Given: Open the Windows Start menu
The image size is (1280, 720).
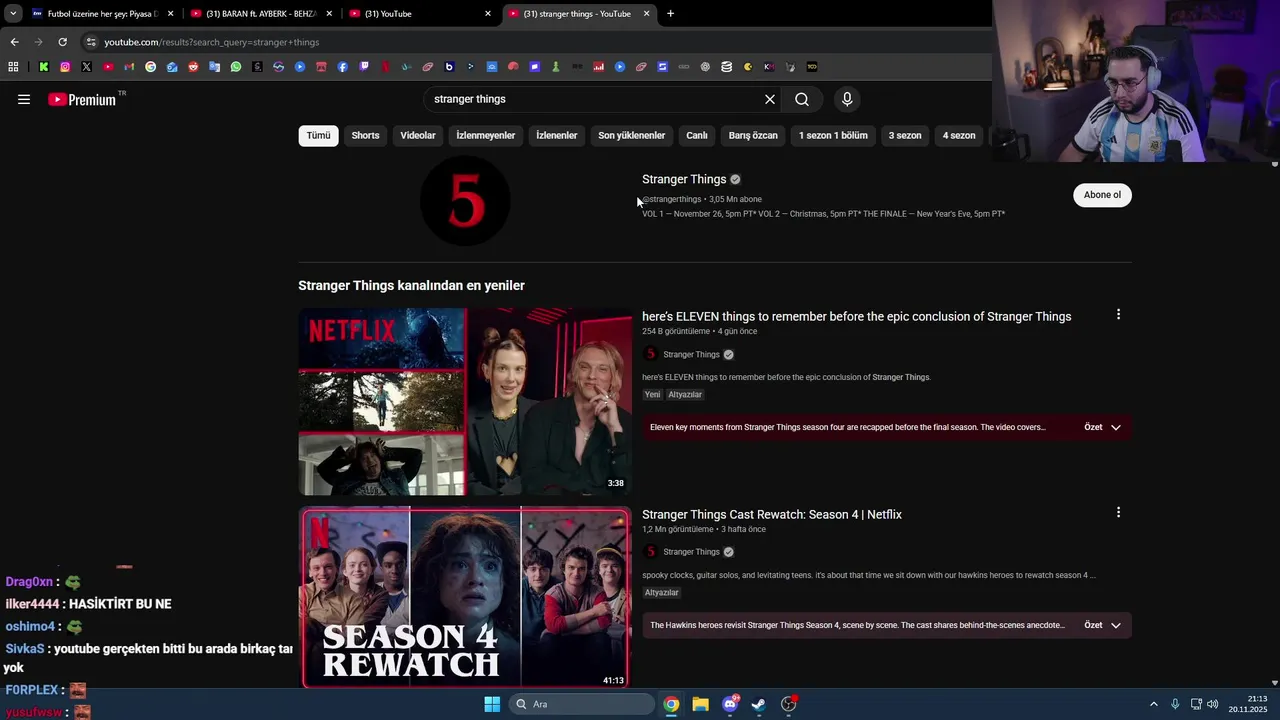Looking at the screenshot, I should click(492, 704).
